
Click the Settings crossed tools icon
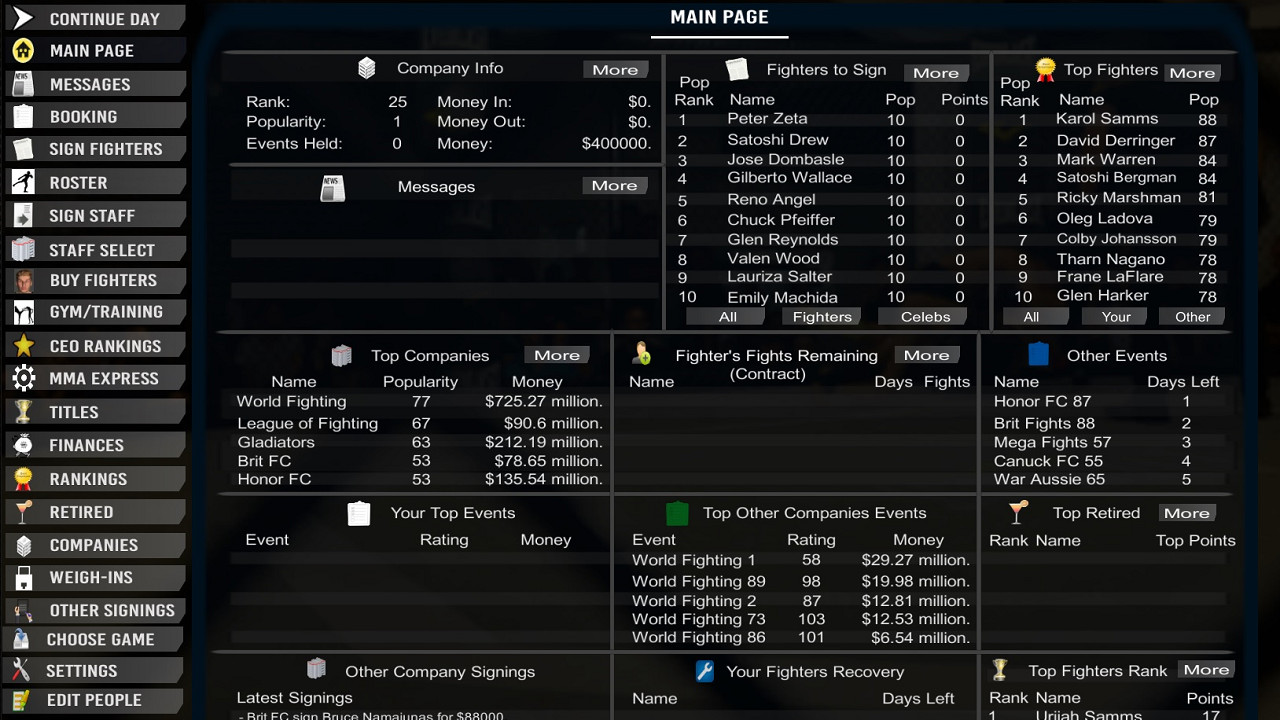point(21,671)
